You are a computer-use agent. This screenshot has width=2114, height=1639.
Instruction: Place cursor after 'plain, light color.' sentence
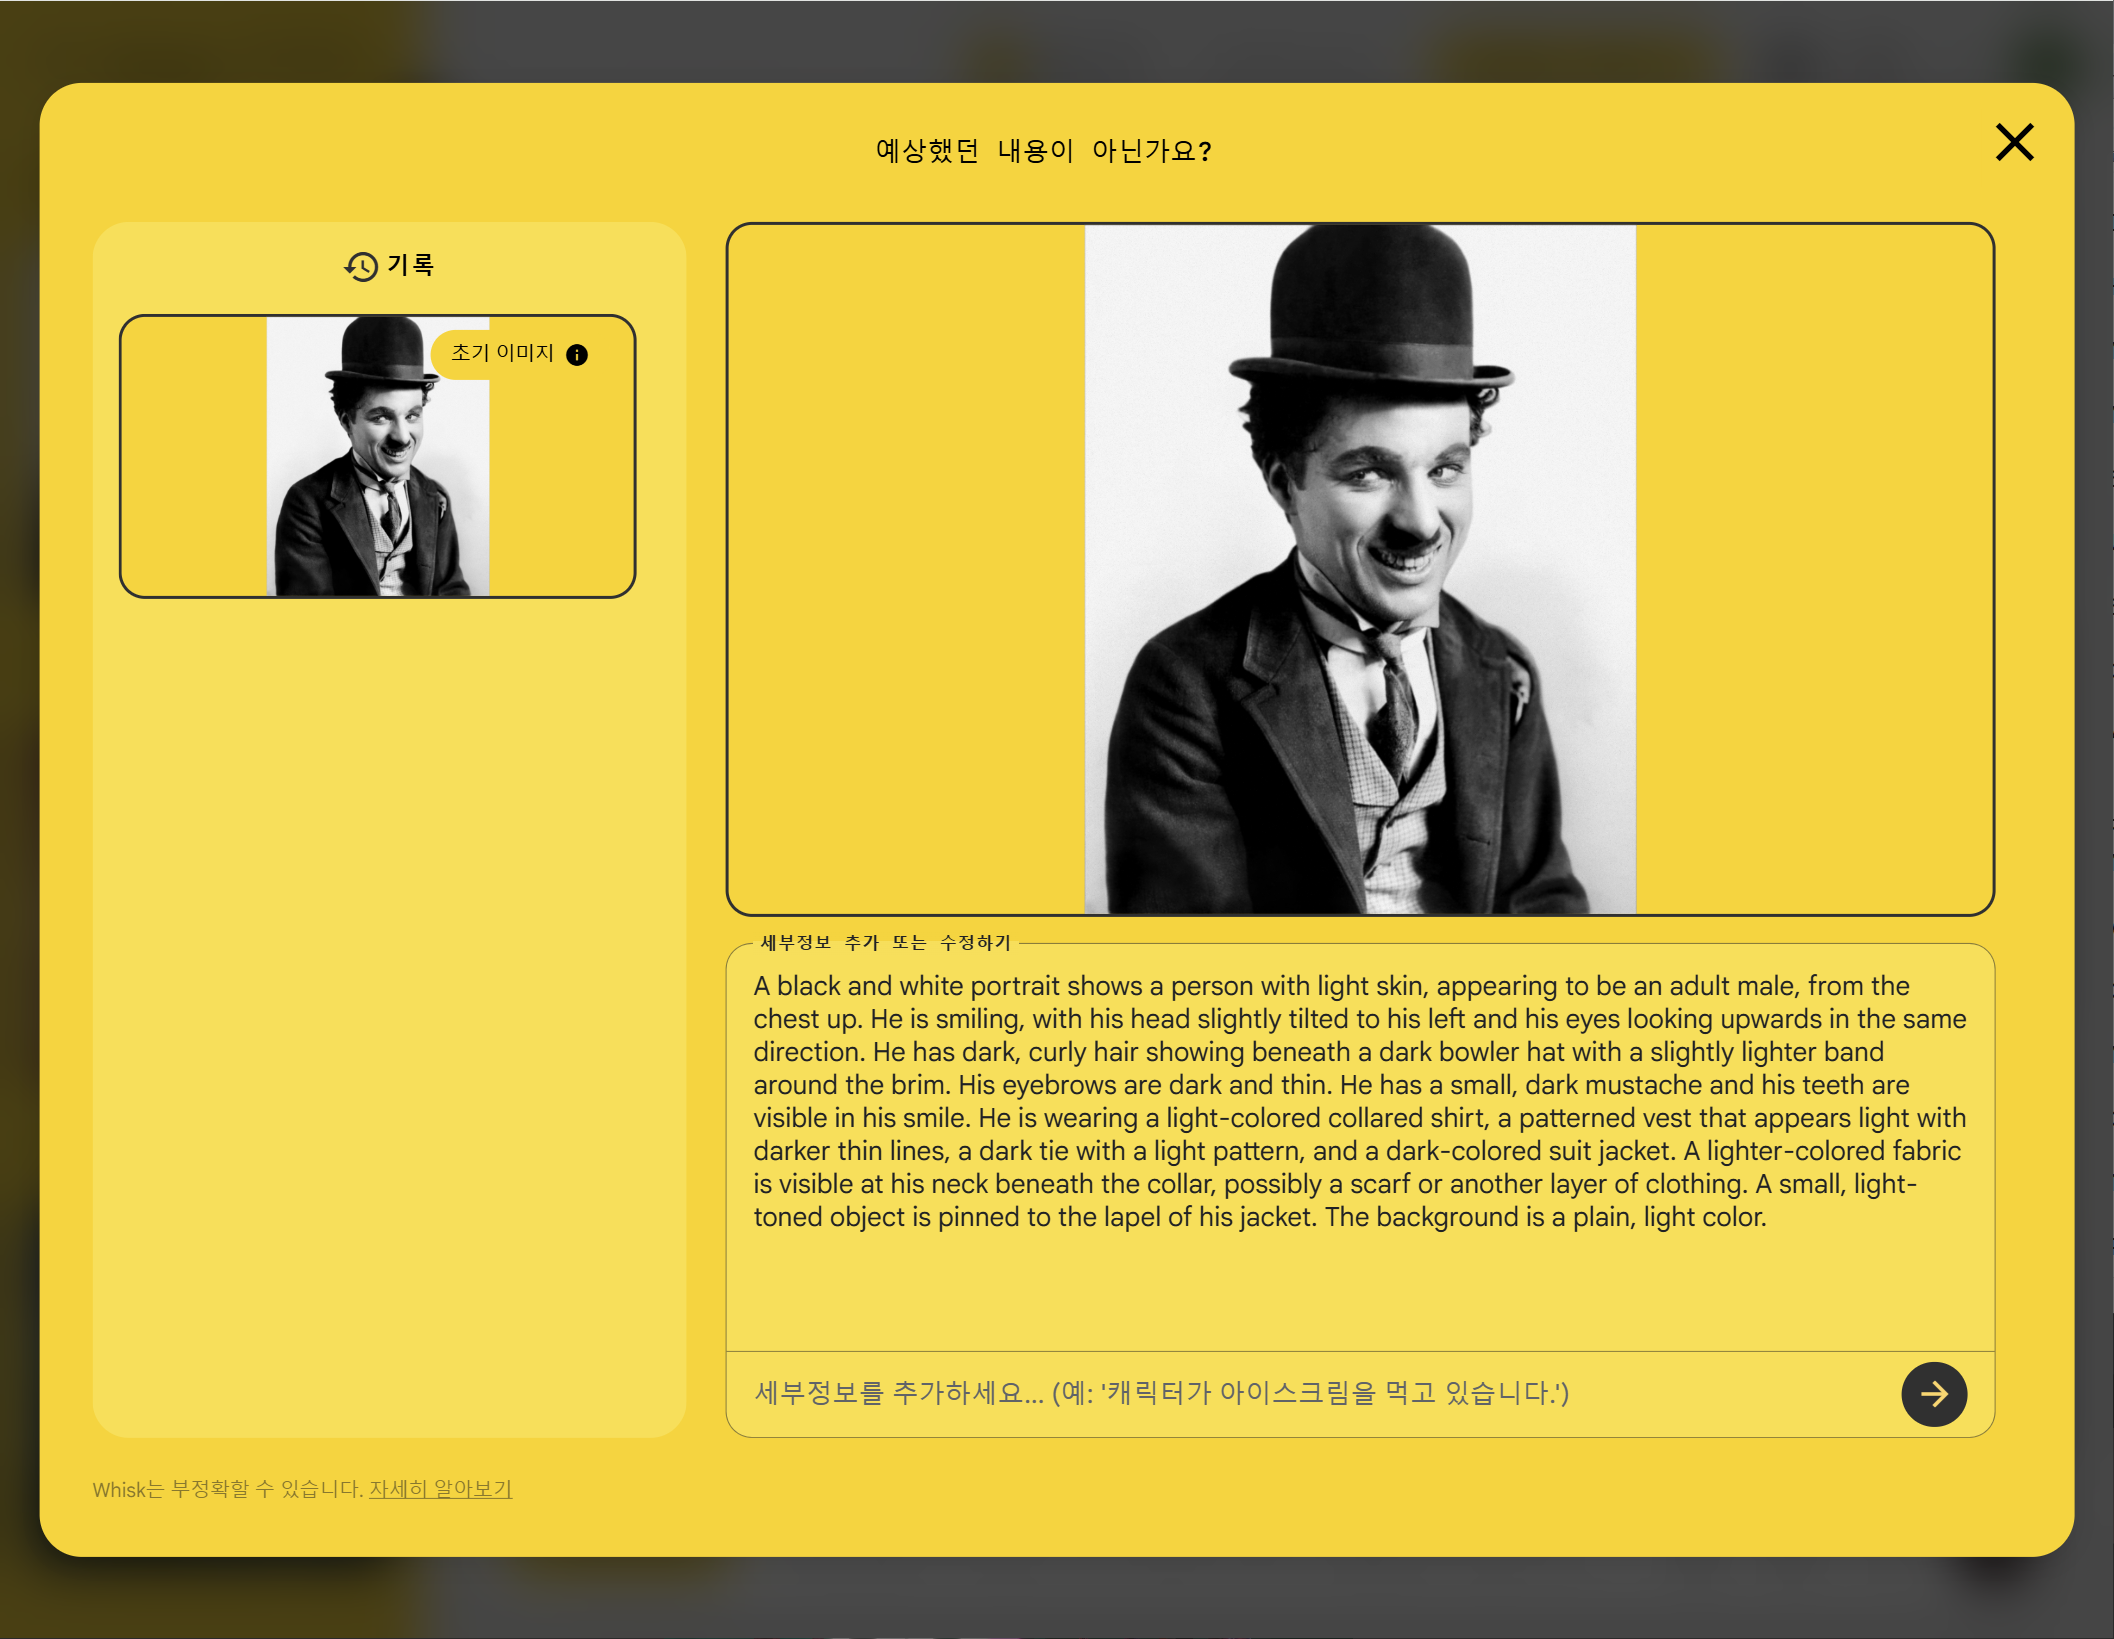coord(1769,1218)
